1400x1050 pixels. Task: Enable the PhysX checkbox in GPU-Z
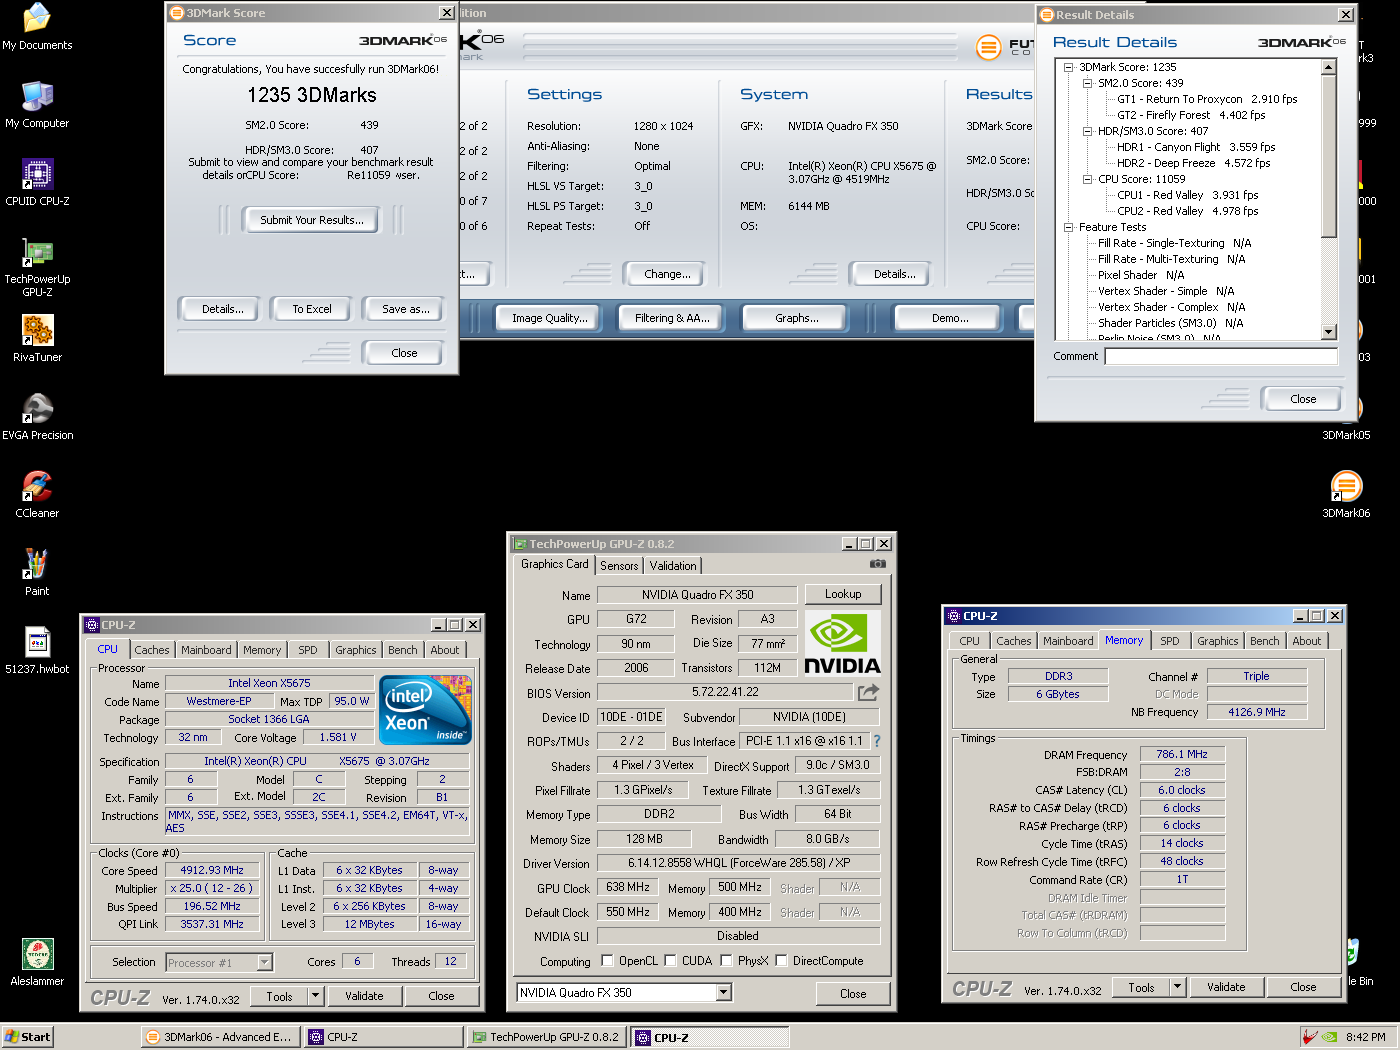point(726,961)
